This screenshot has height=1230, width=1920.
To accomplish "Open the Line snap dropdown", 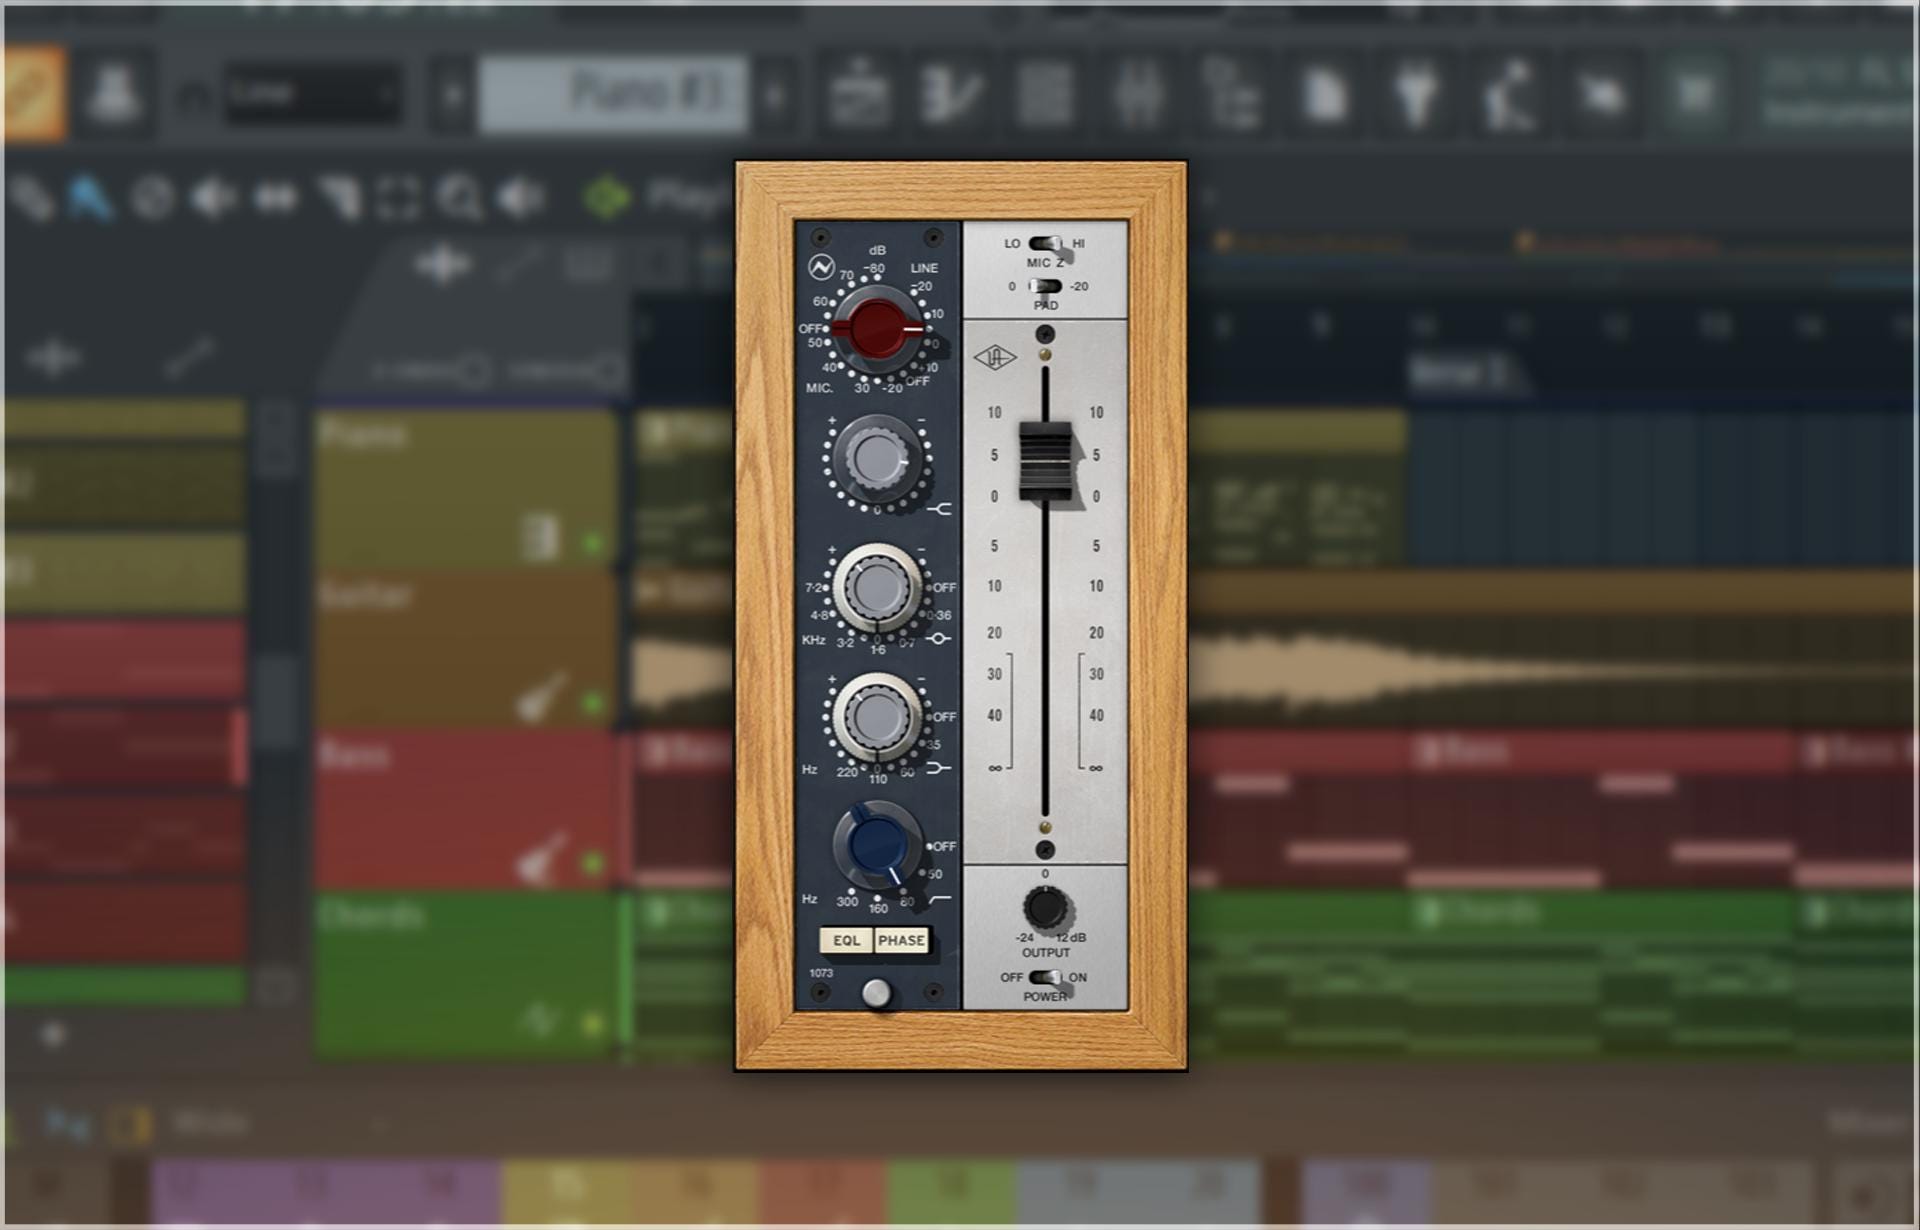I will tap(312, 94).
